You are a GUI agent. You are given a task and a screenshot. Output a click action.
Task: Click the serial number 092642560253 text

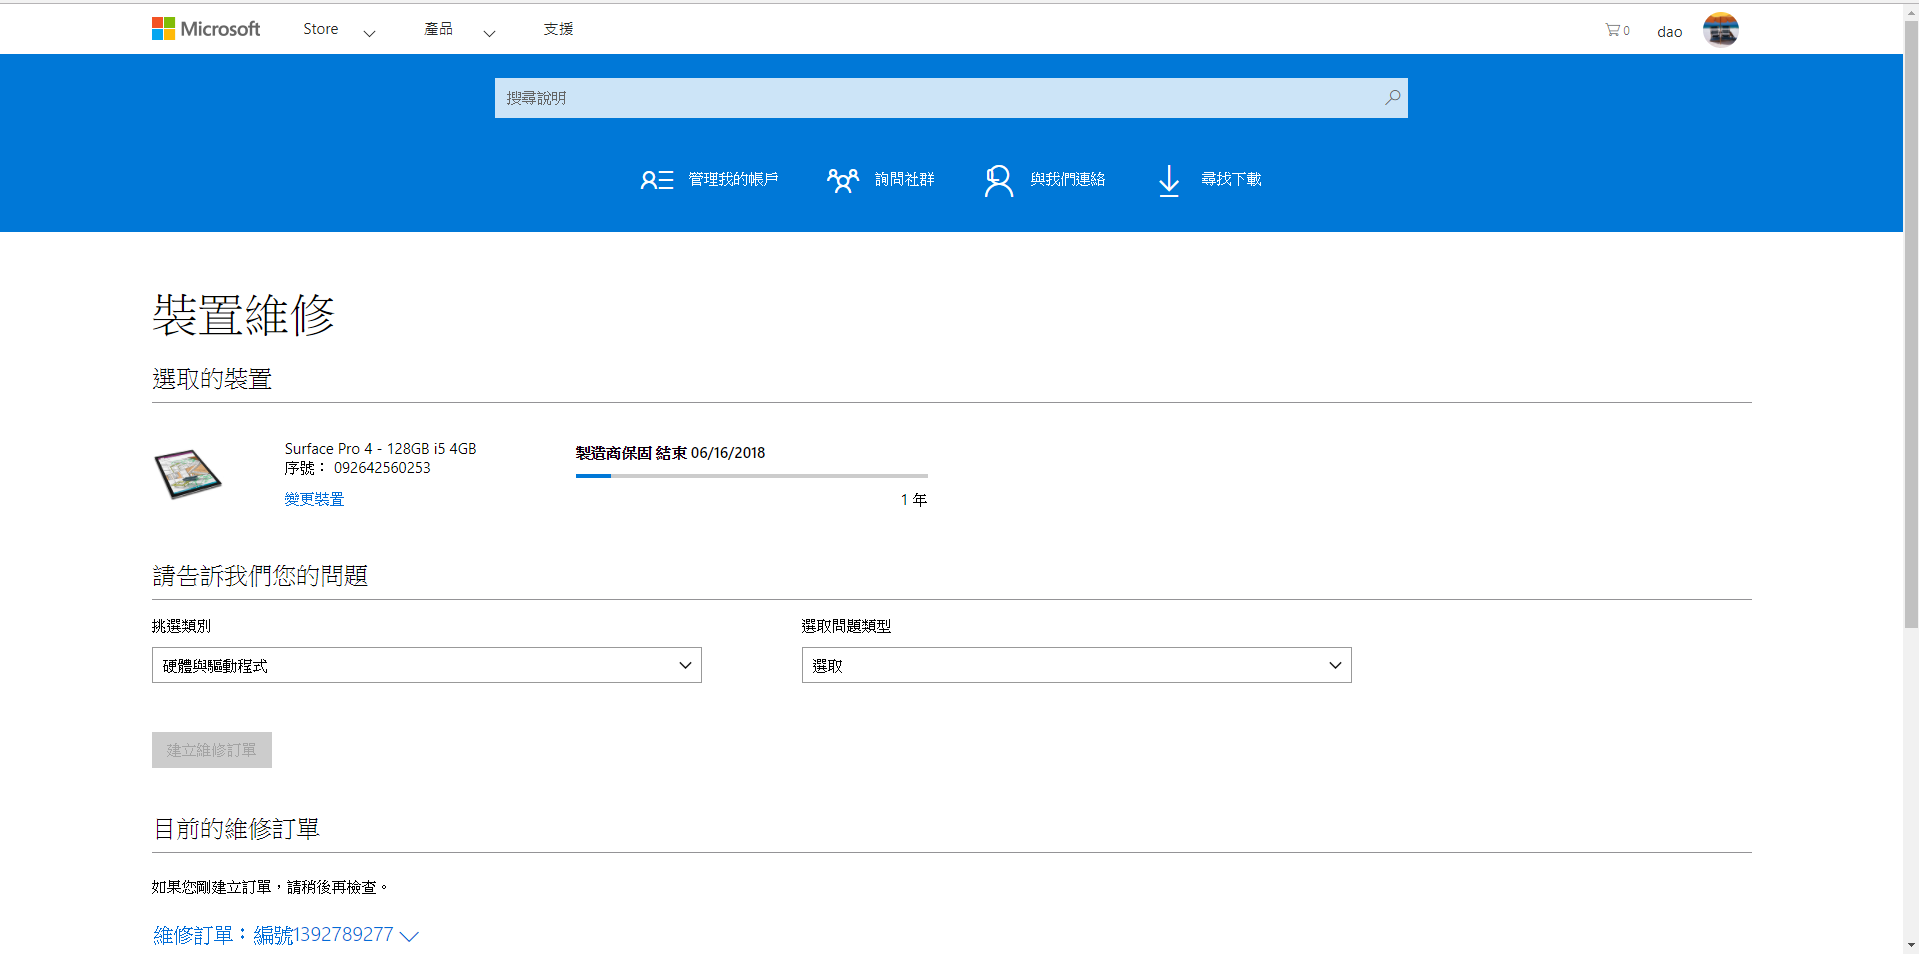click(382, 468)
